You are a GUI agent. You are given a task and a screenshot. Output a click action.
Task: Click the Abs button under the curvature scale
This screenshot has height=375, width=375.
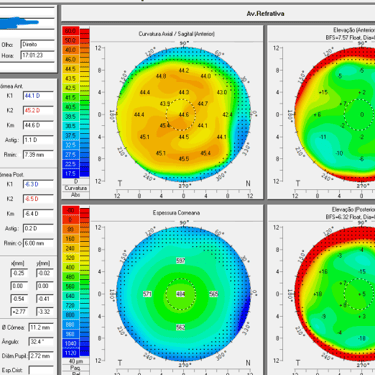[76, 195]
